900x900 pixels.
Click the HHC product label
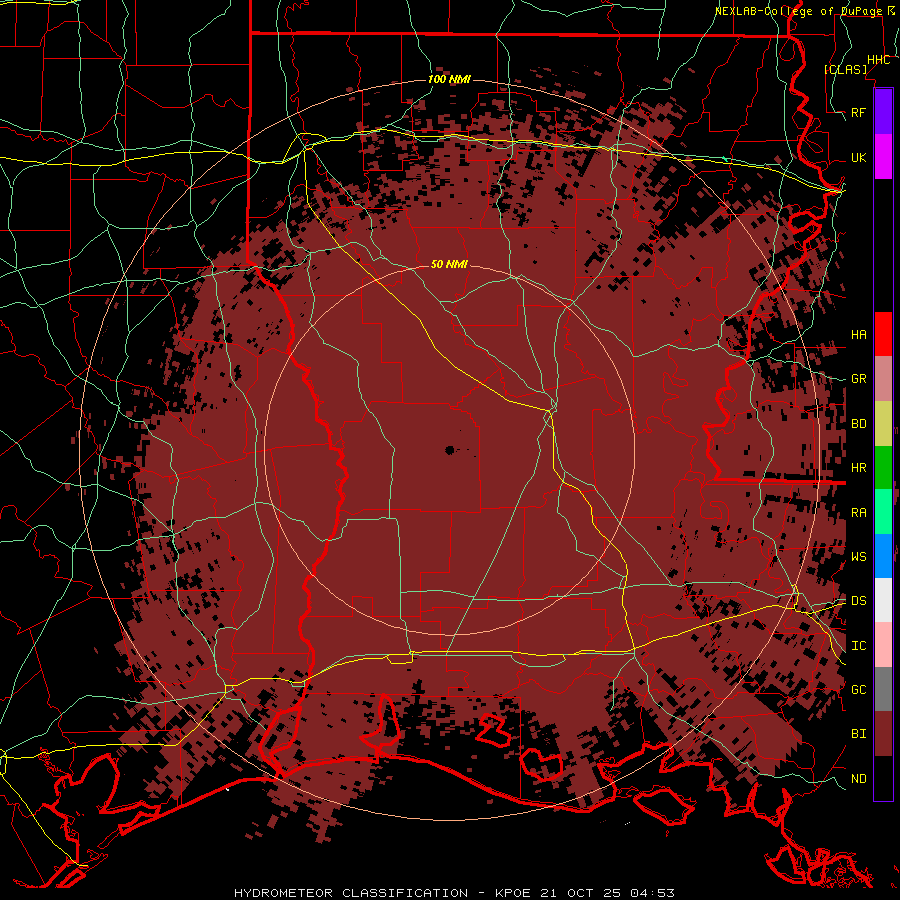coord(878,60)
